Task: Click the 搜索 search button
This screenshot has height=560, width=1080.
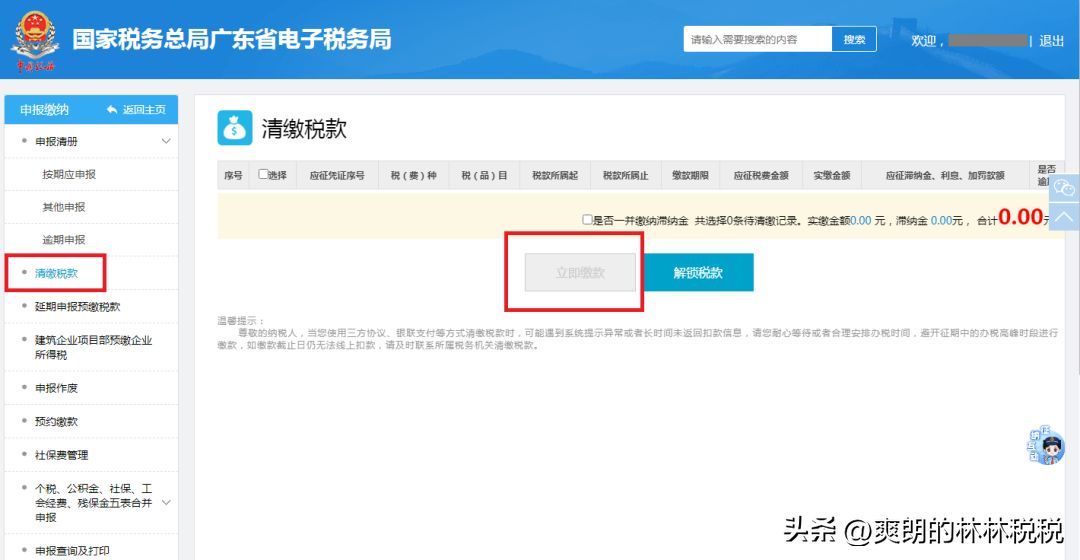Action: click(x=854, y=39)
